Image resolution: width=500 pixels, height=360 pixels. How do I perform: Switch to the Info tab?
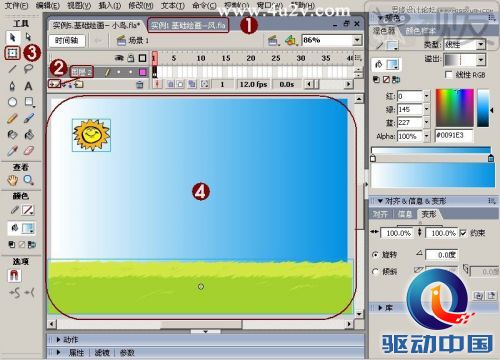coord(404,214)
